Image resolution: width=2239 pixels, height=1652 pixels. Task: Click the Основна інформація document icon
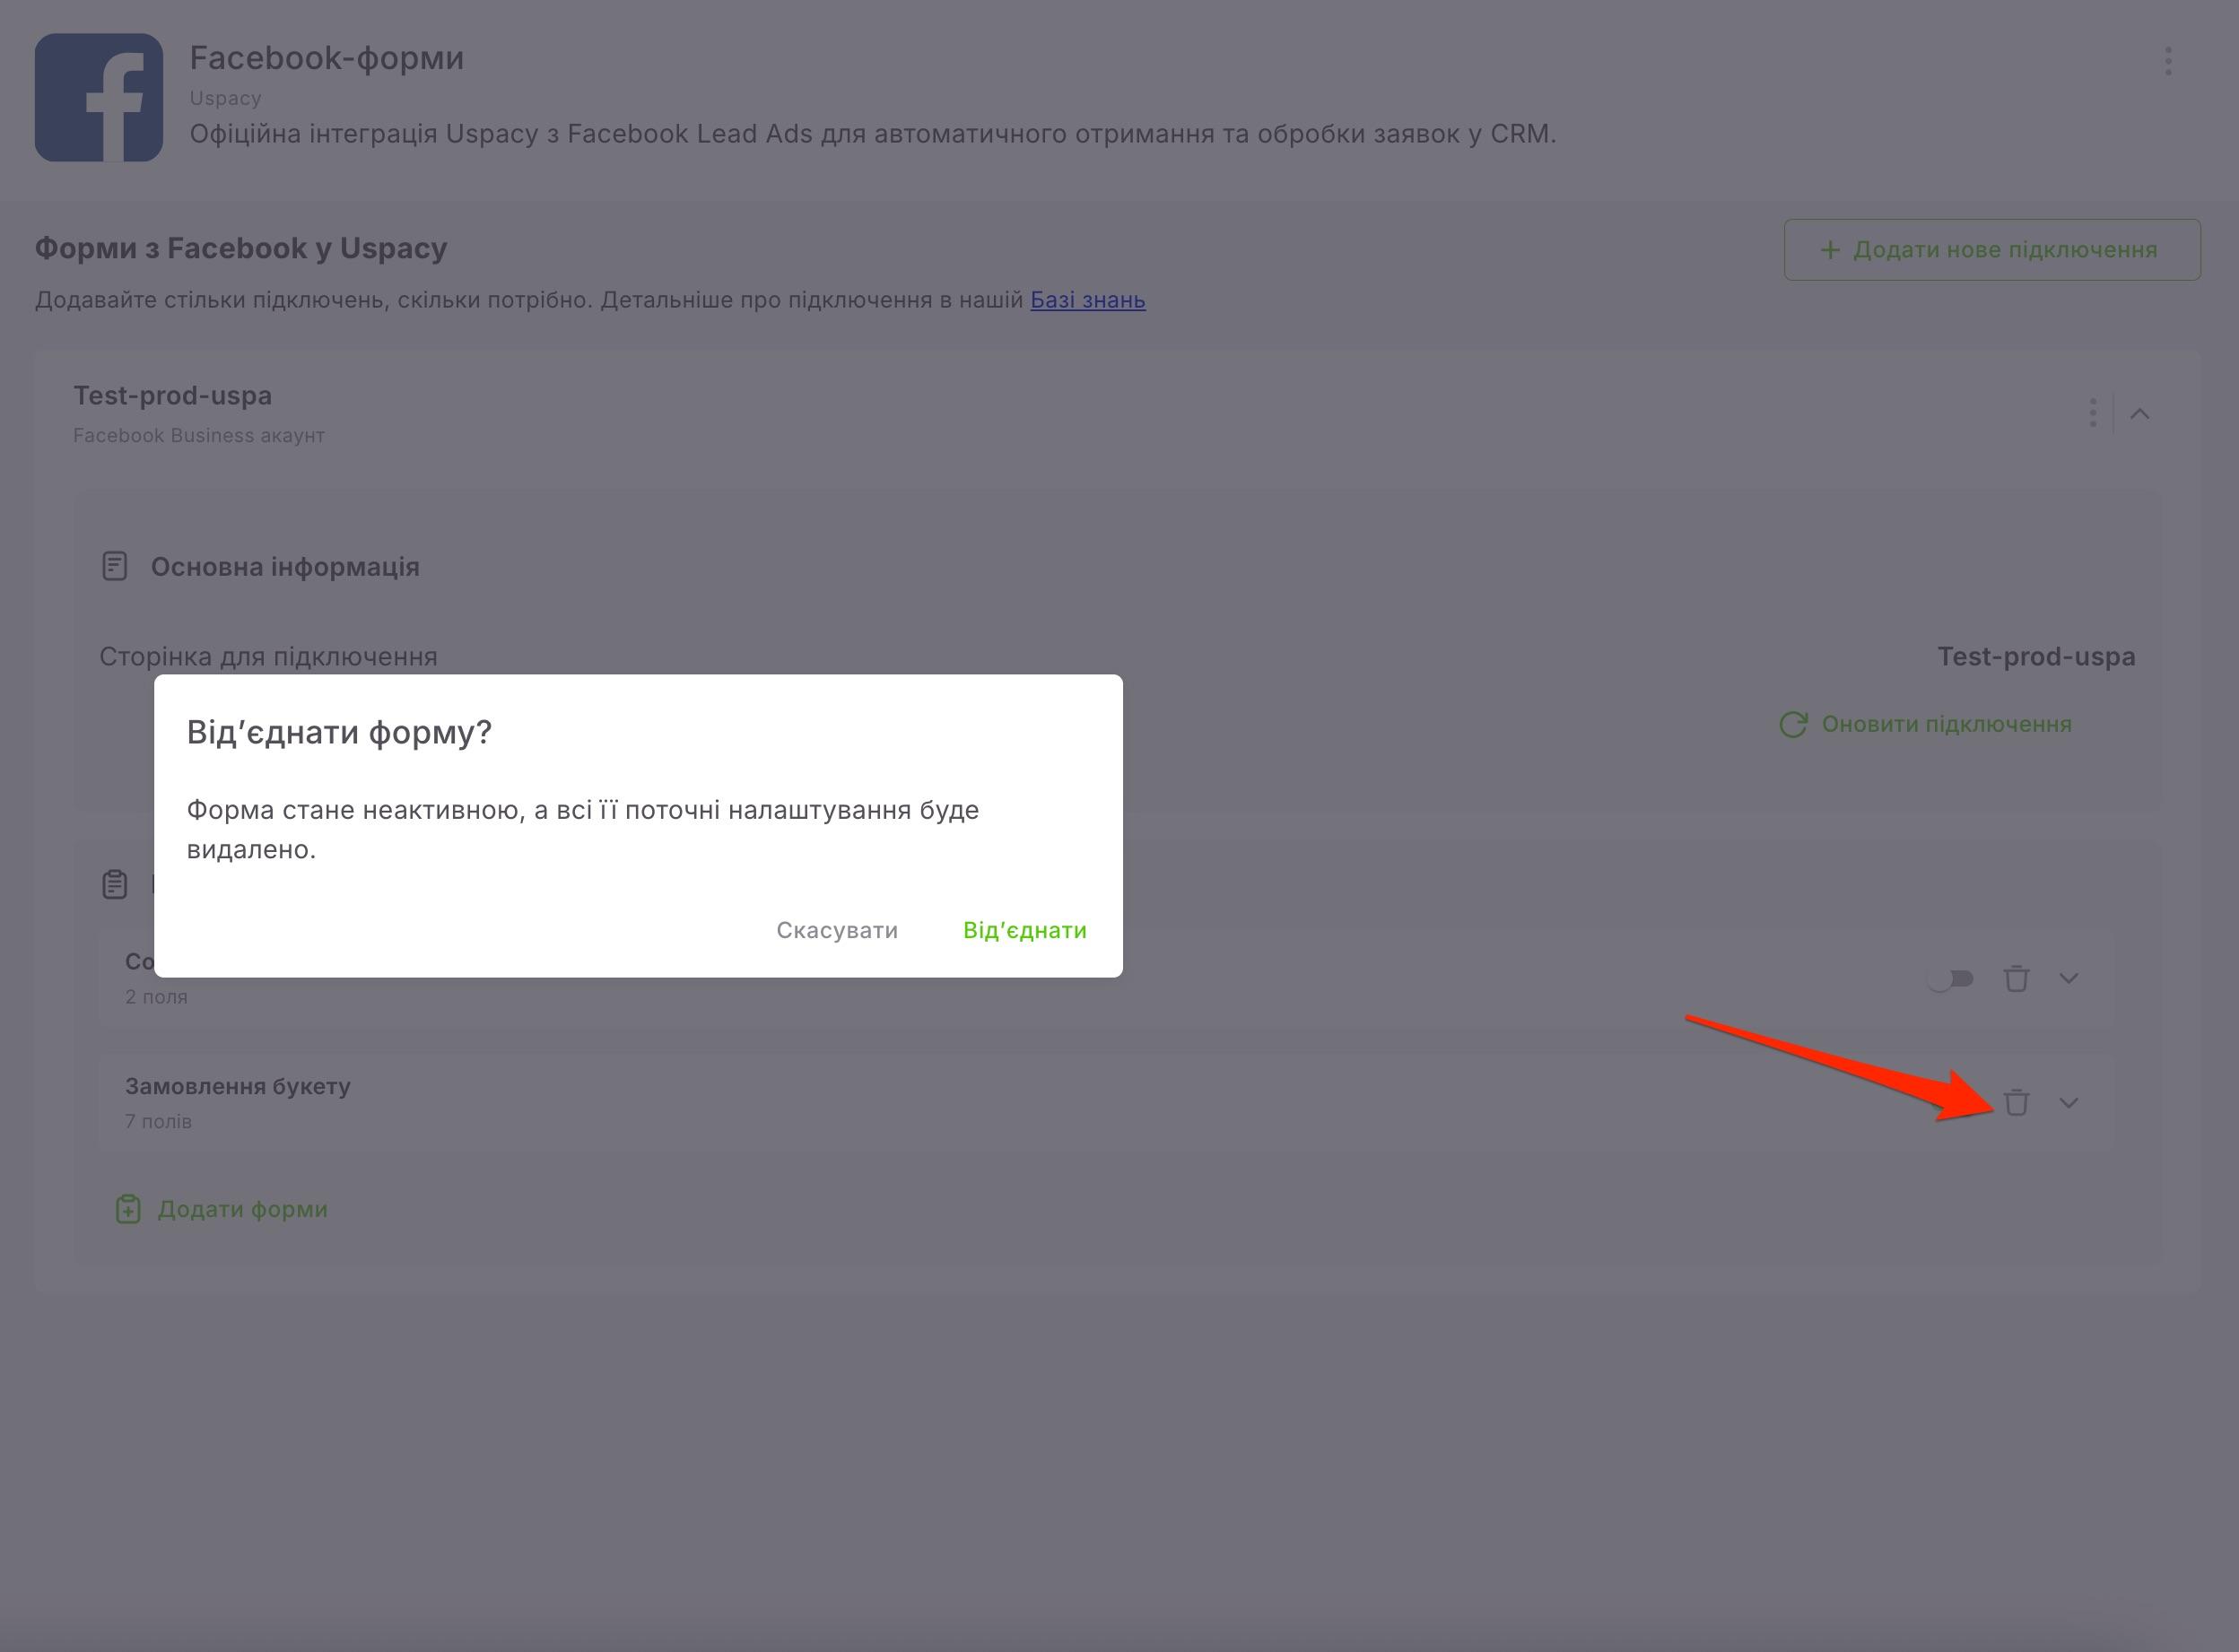click(115, 566)
